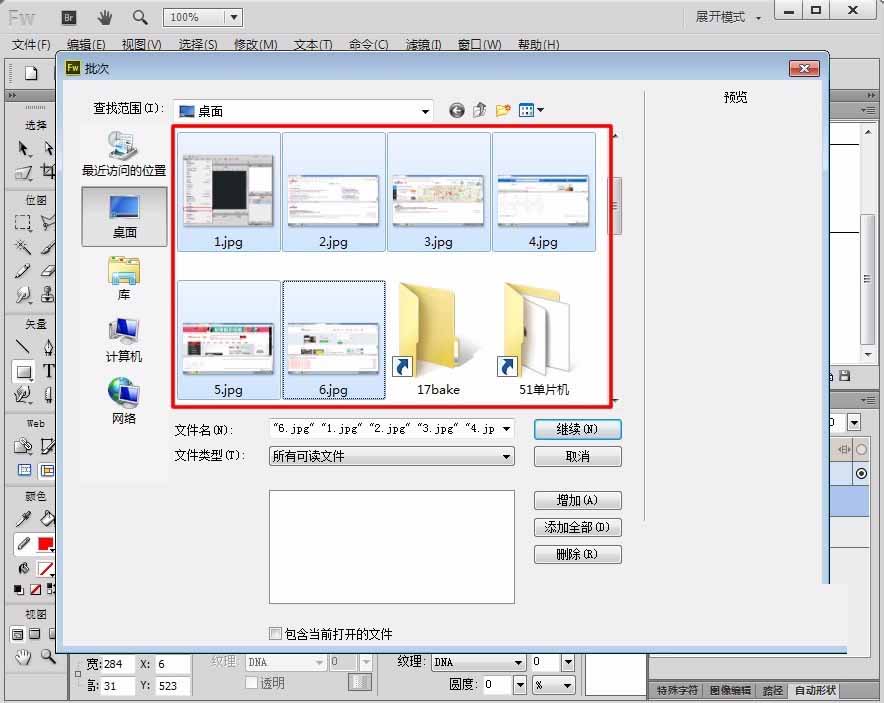Viewport: 884px width, 703px height.
Task: Select the Pen tool
Action: (49, 347)
